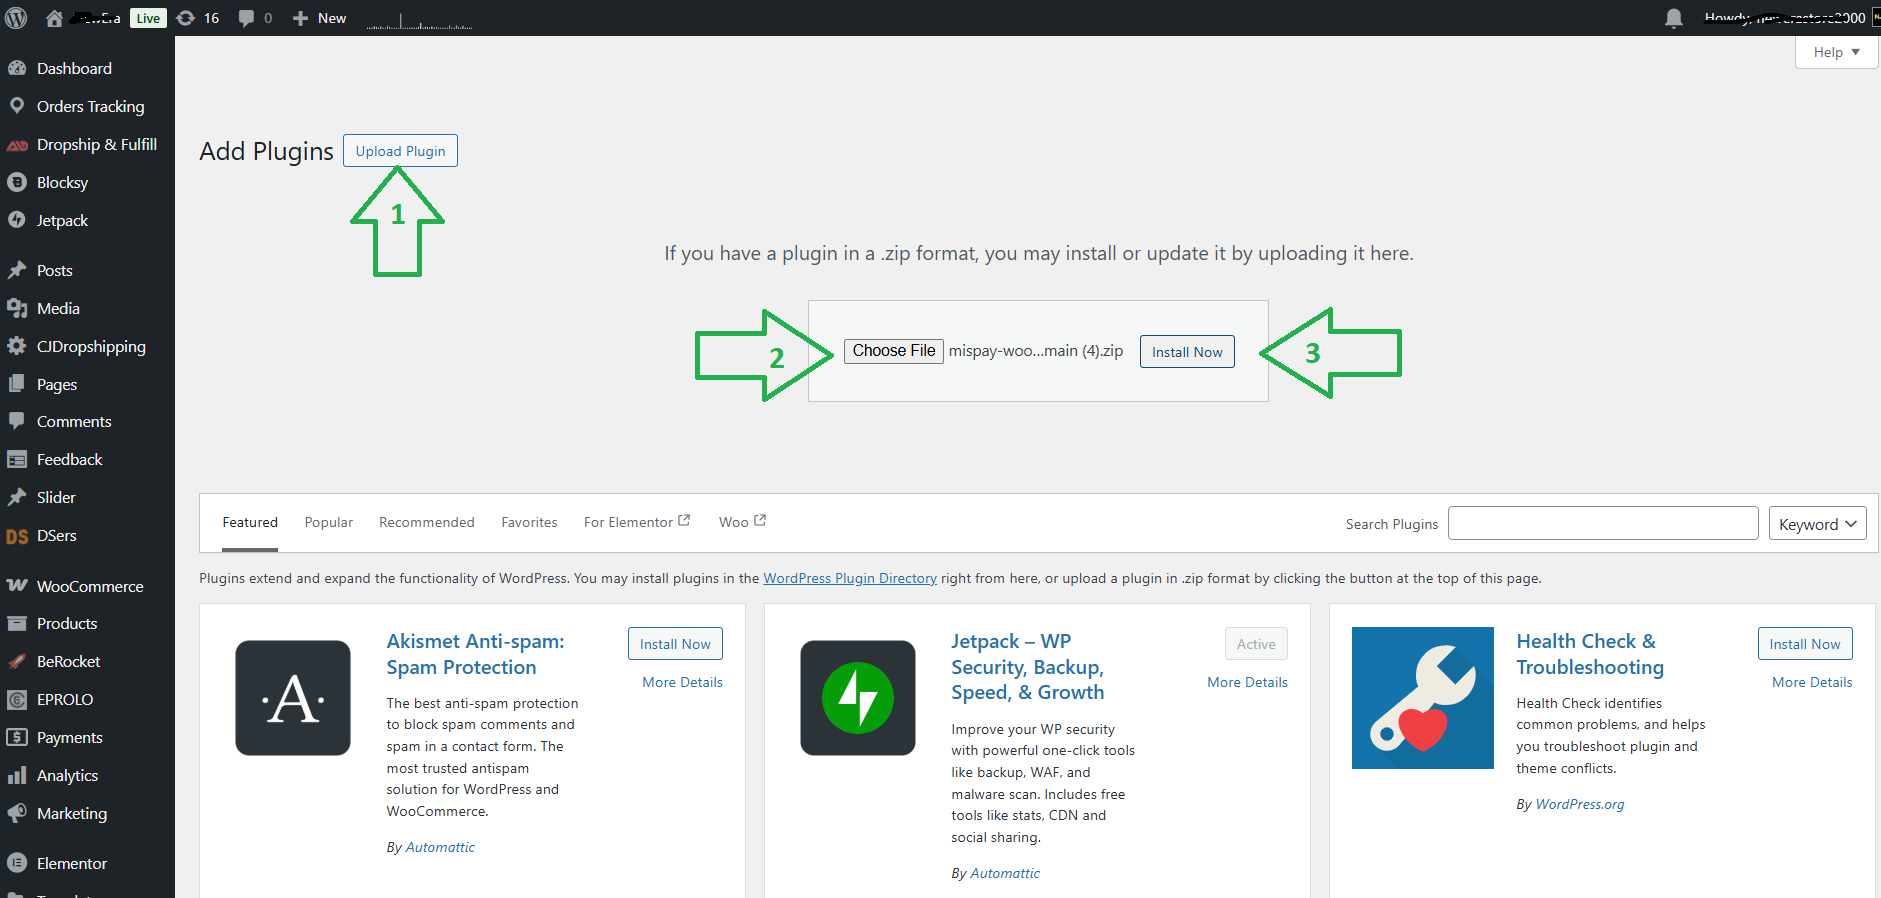1881x898 pixels.
Task: Open the Woo tab
Action: click(x=742, y=522)
